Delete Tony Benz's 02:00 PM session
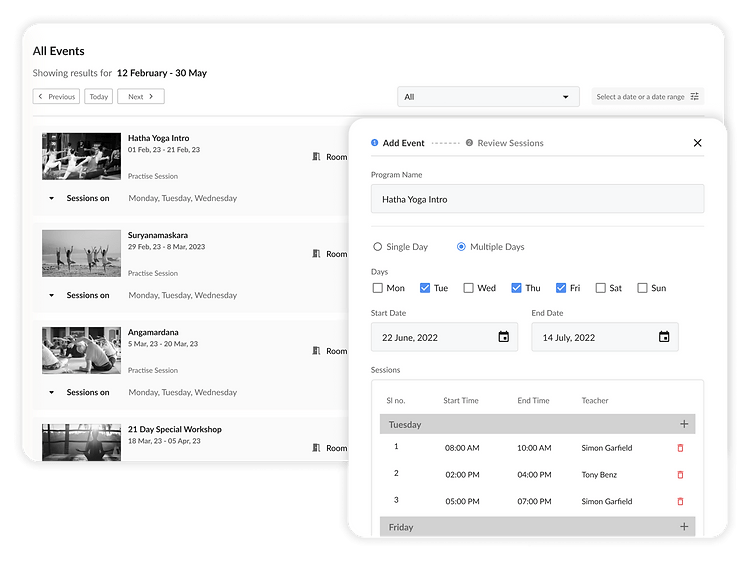The height and width of the screenshot is (561, 750). click(x=681, y=474)
